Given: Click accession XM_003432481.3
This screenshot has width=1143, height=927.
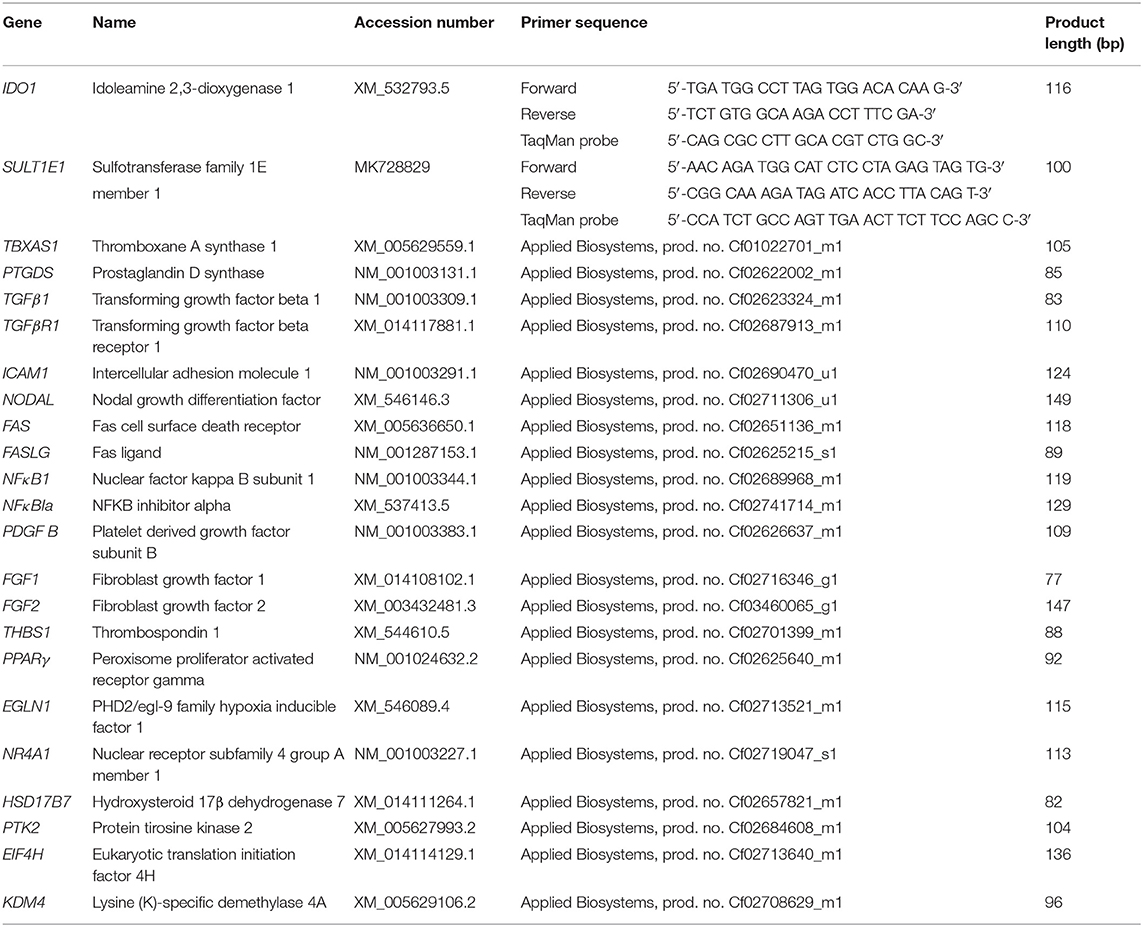Looking at the screenshot, I should [415, 606].
